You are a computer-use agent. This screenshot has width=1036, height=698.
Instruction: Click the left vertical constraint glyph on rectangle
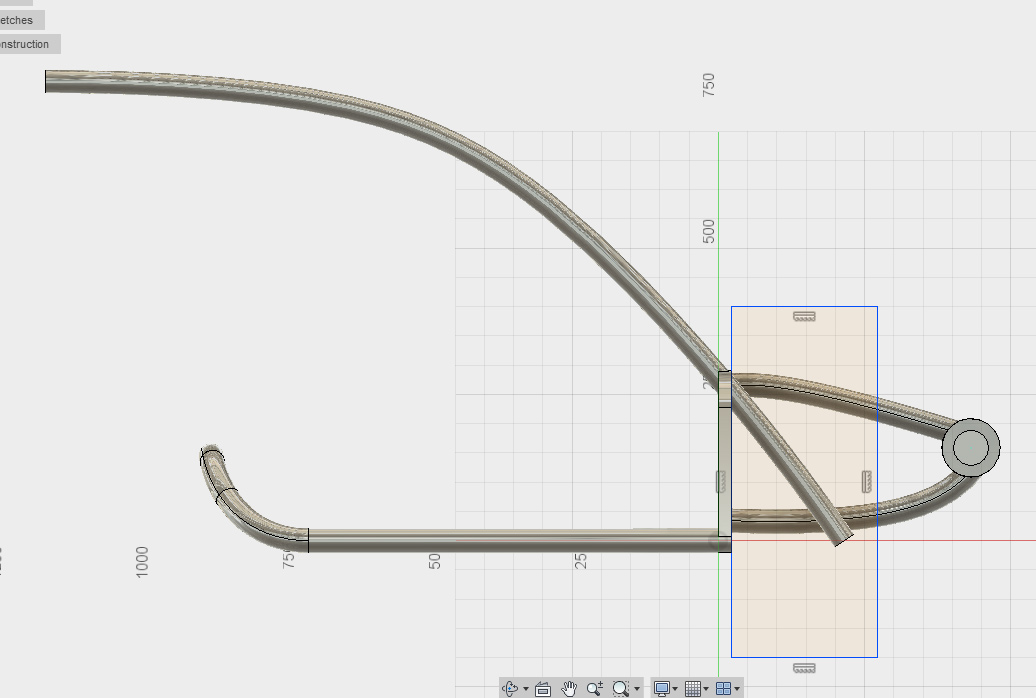tap(721, 482)
